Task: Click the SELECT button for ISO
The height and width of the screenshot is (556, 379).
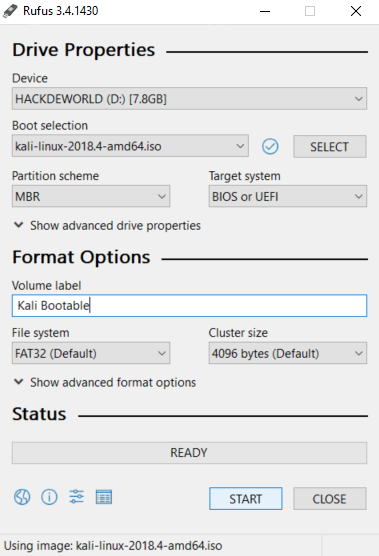Action: (330, 146)
